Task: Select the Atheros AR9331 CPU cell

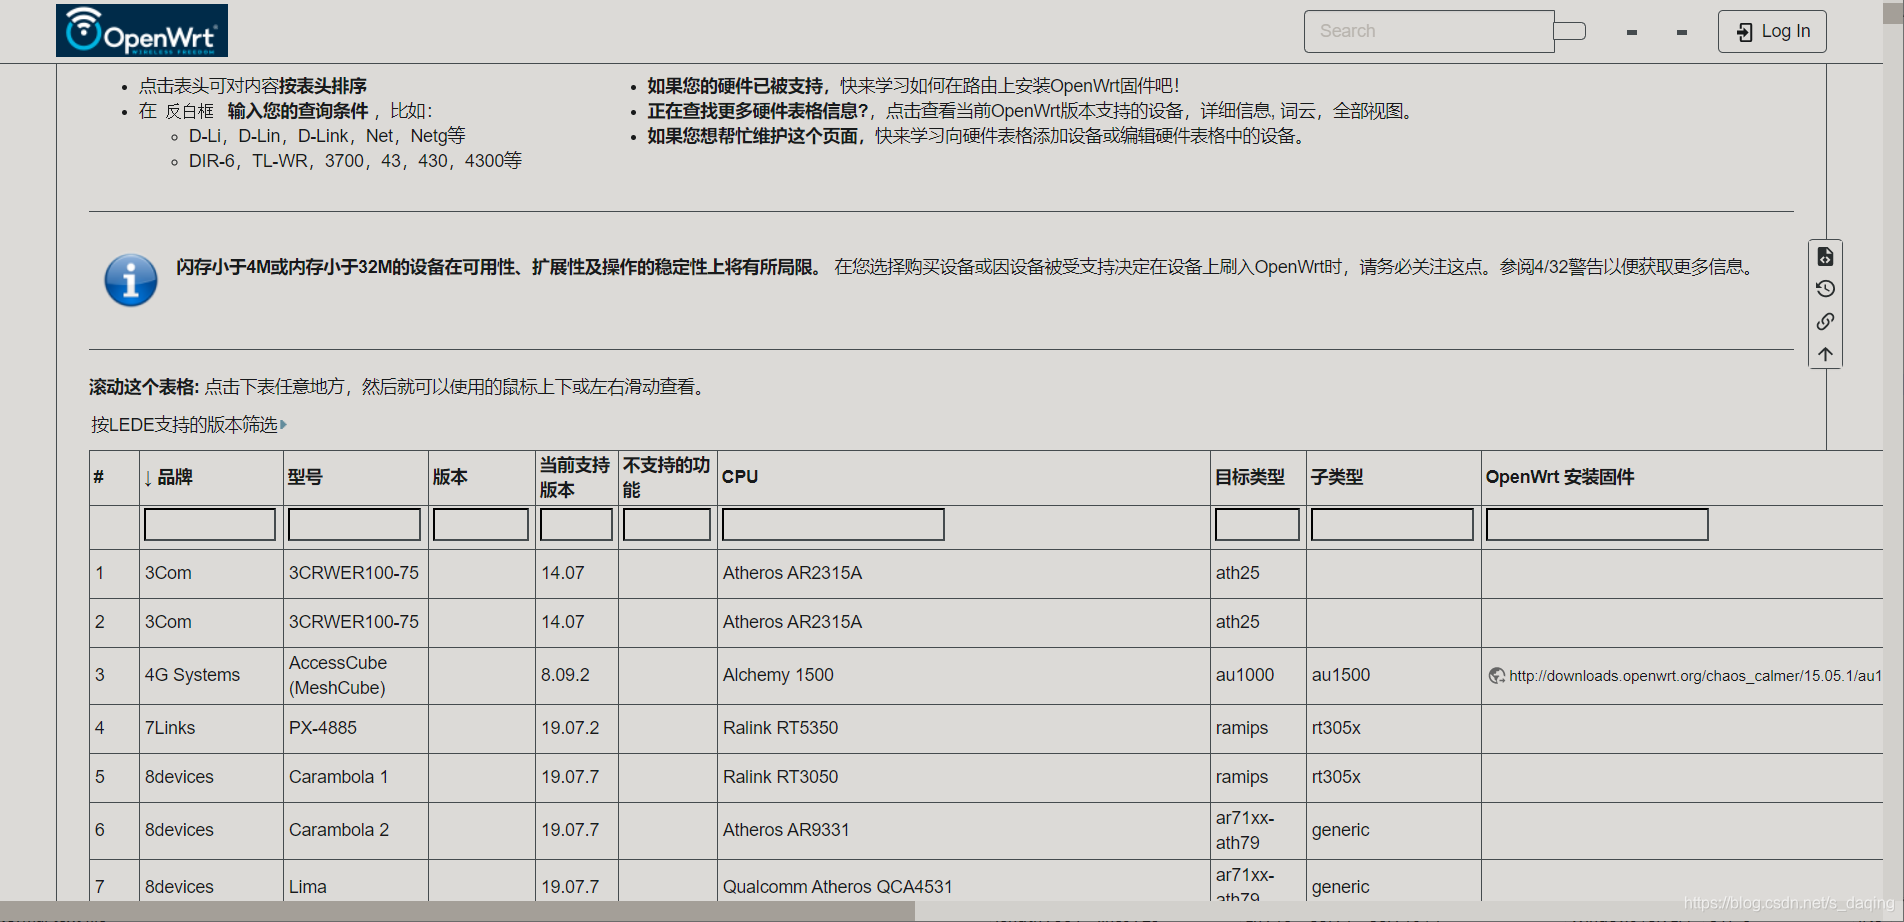Action: pos(964,830)
